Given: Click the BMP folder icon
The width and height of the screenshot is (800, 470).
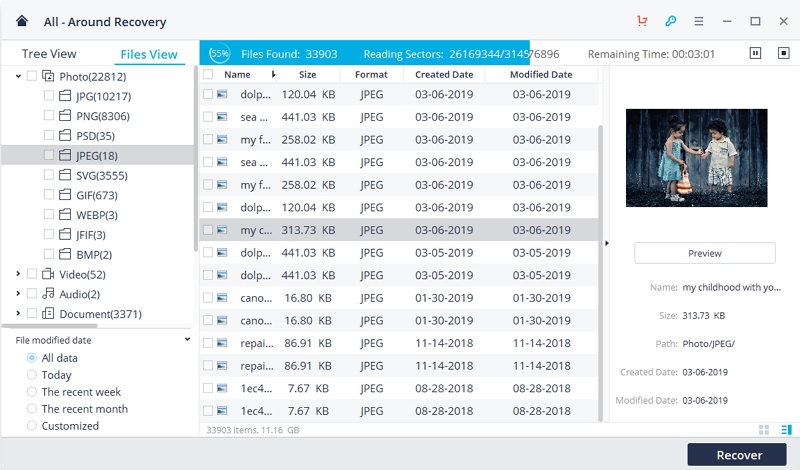Looking at the screenshot, I should point(65,254).
